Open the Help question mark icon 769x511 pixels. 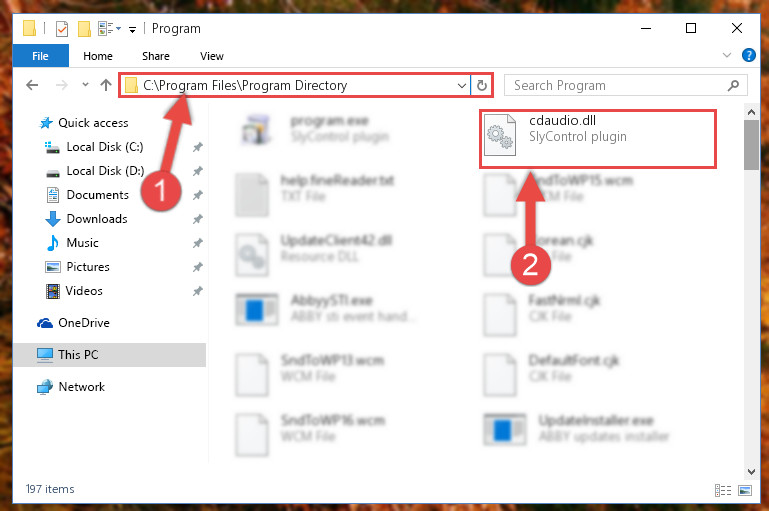pos(748,55)
